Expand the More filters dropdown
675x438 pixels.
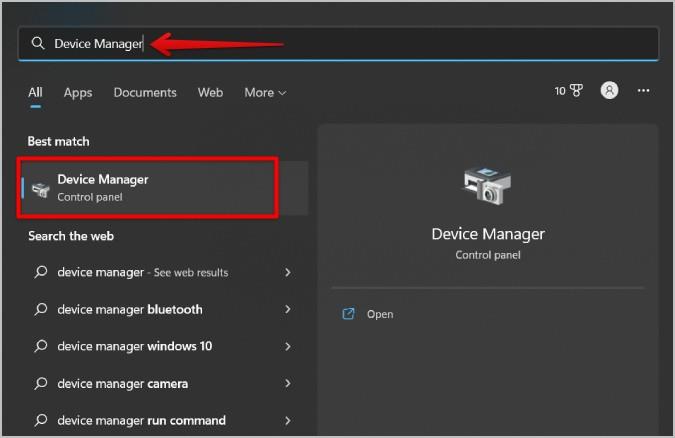click(x=265, y=93)
